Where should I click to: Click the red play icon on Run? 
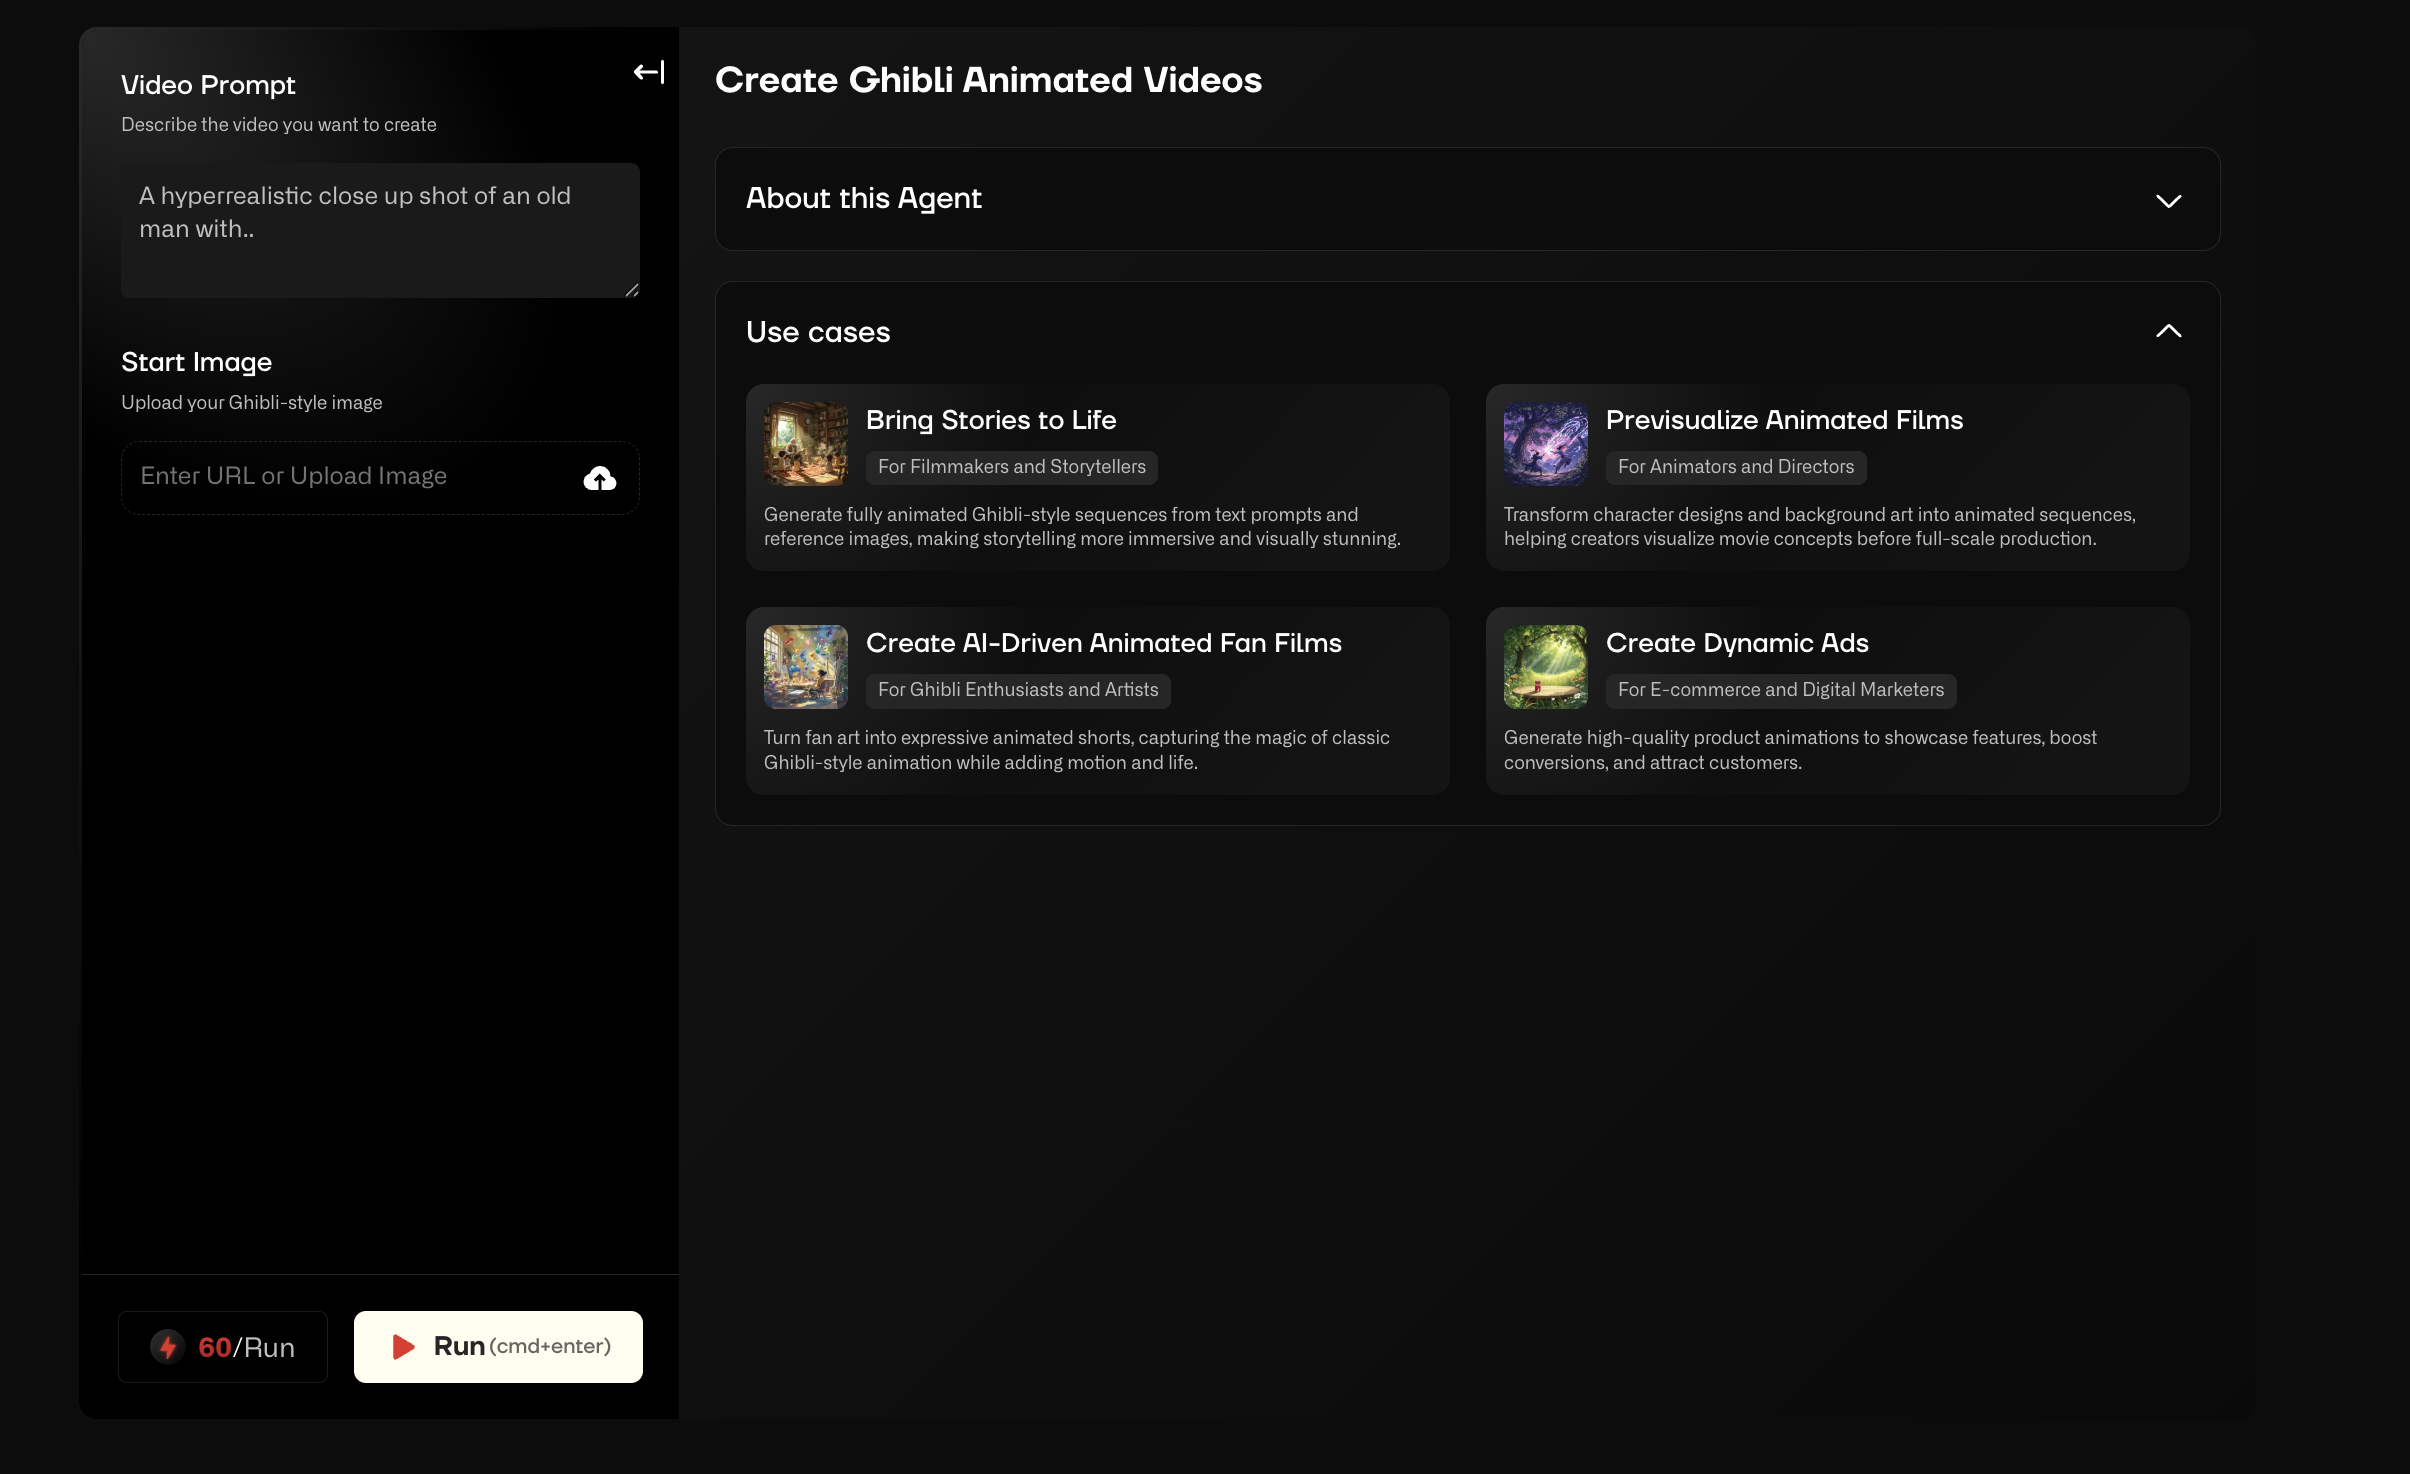(x=403, y=1346)
